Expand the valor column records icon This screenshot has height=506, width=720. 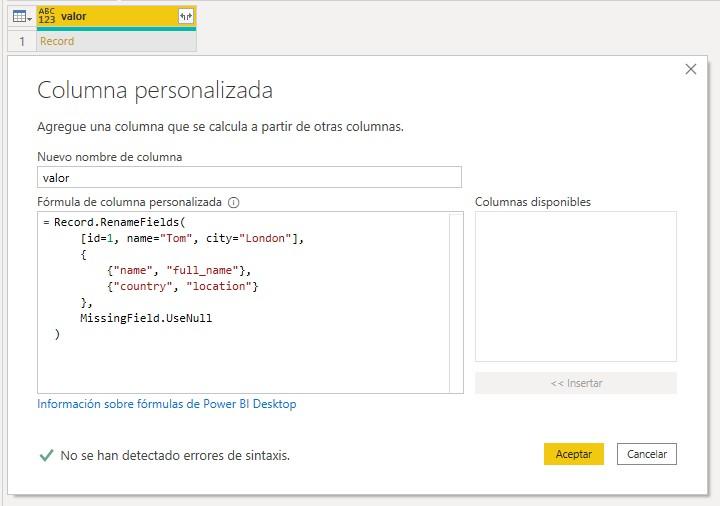[x=186, y=17]
